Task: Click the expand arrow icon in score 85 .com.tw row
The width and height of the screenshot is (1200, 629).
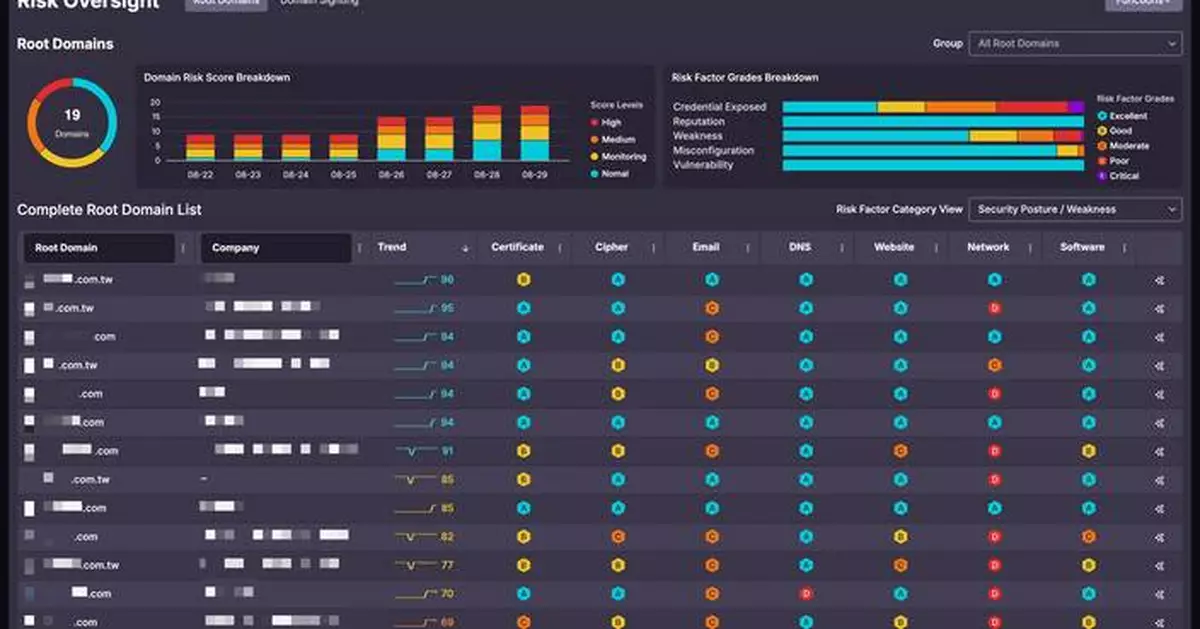Action: point(1160,480)
